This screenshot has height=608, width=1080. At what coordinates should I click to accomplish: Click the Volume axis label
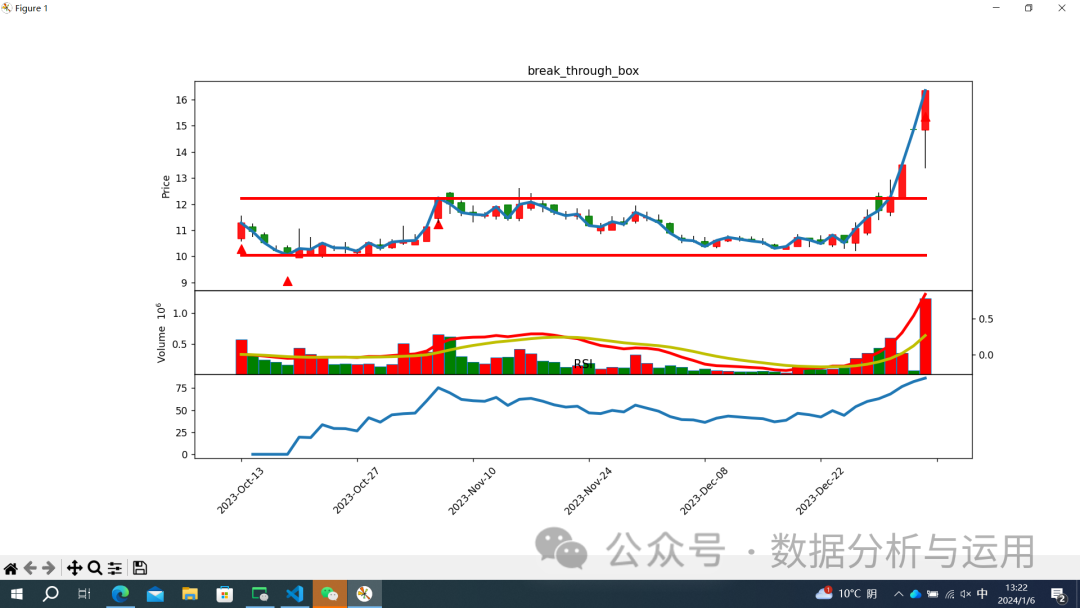click(x=161, y=333)
